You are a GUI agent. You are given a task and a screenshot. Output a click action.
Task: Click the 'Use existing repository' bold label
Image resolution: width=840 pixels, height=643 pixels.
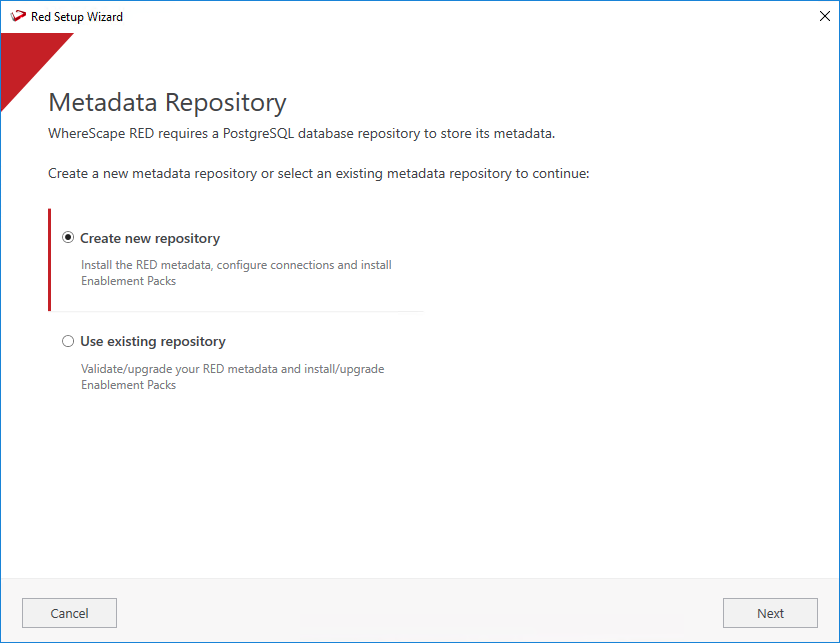coord(153,341)
